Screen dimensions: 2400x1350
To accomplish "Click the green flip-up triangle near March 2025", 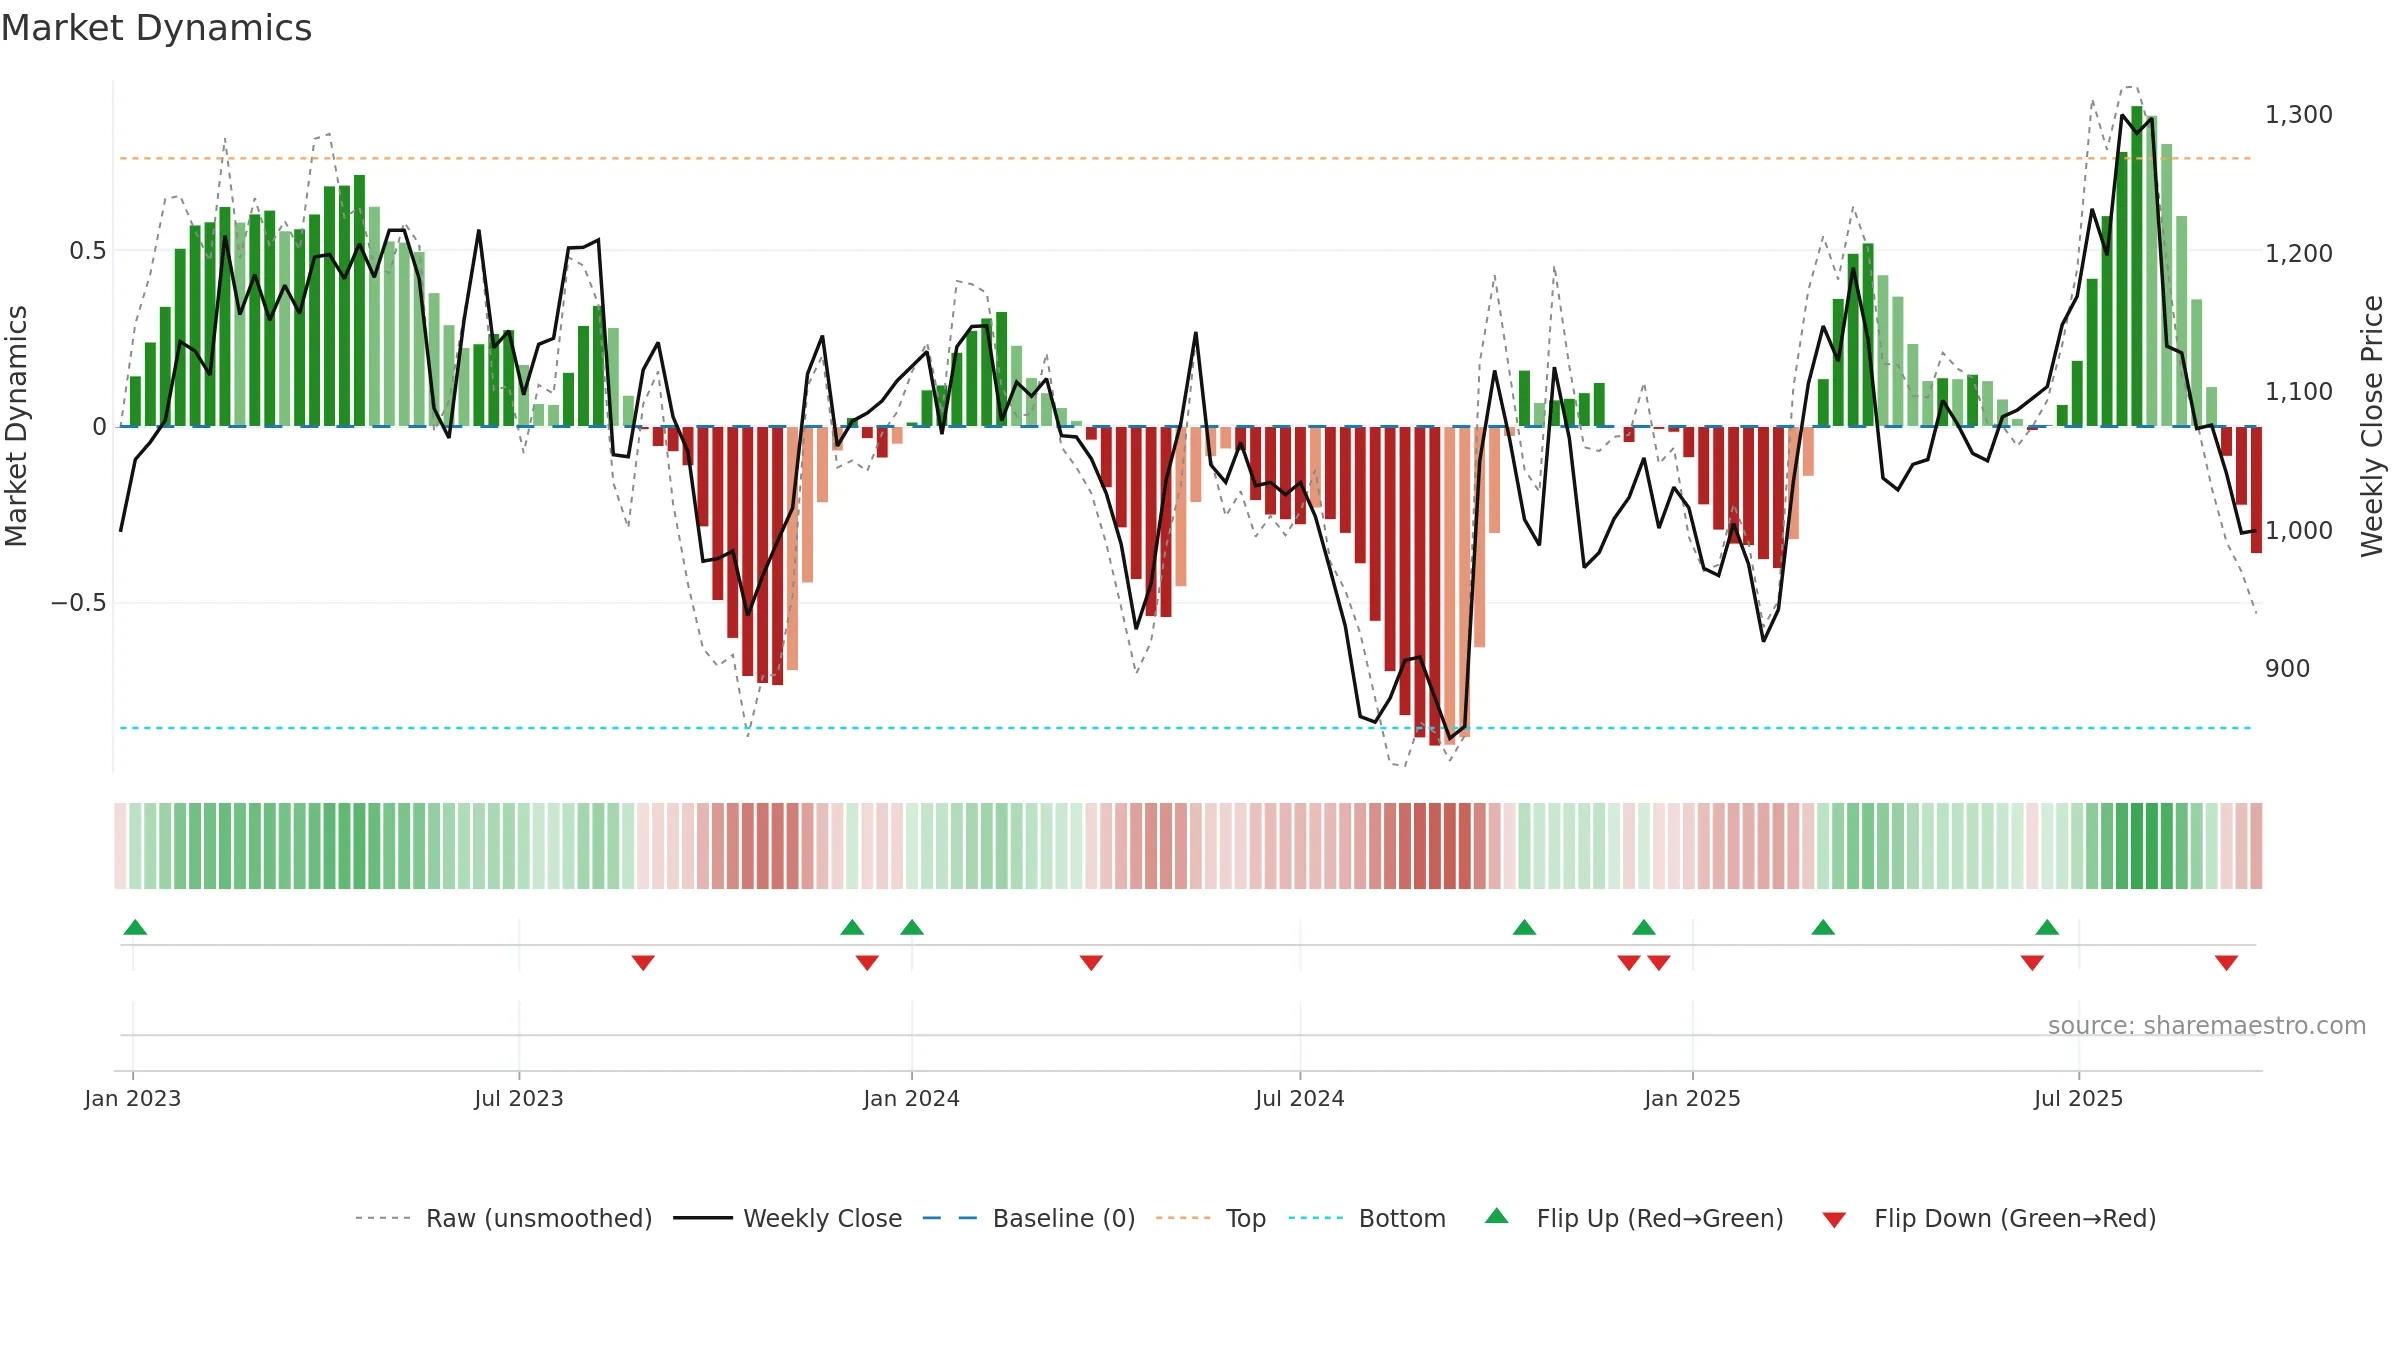I will [x=1823, y=927].
